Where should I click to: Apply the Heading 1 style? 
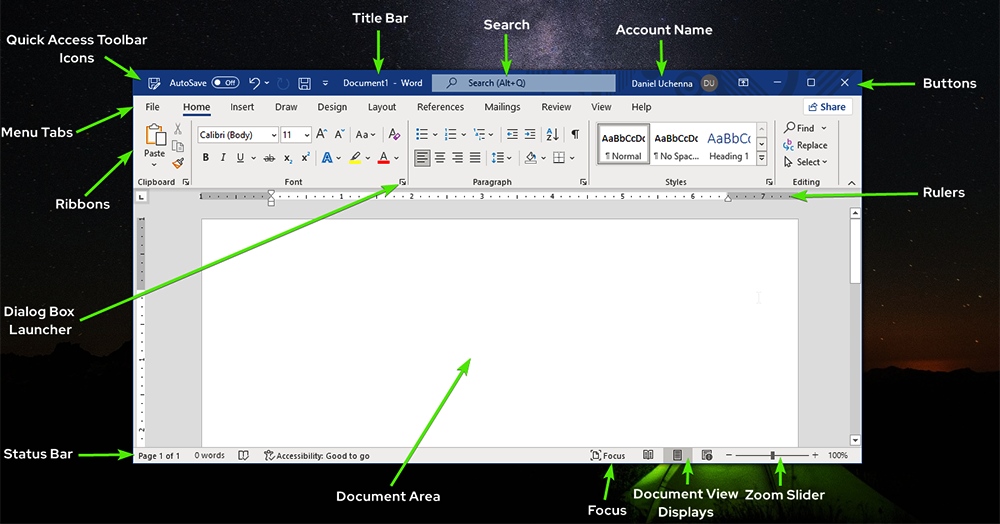[729, 145]
